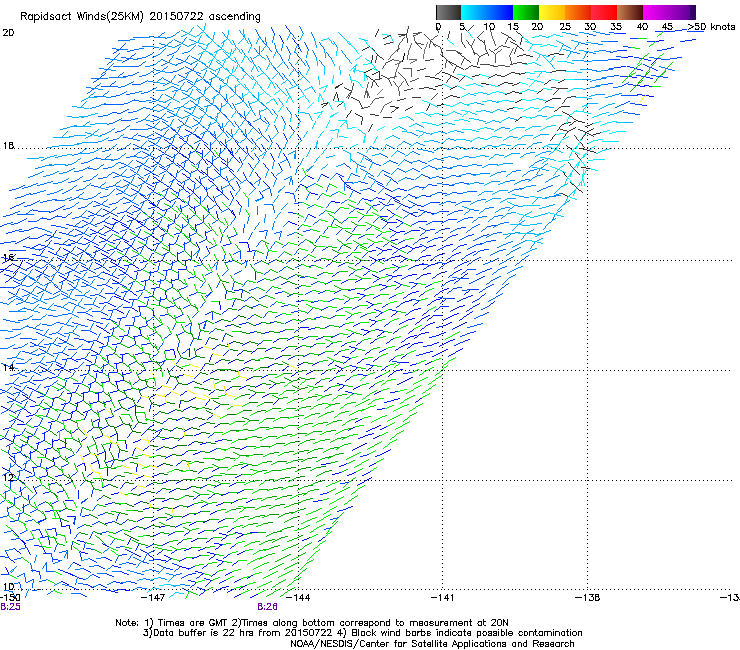Click the purple 8:28 pass time label
Image resolution: width=740 pixels, height=650 pixels.
(x=267, y=607)
